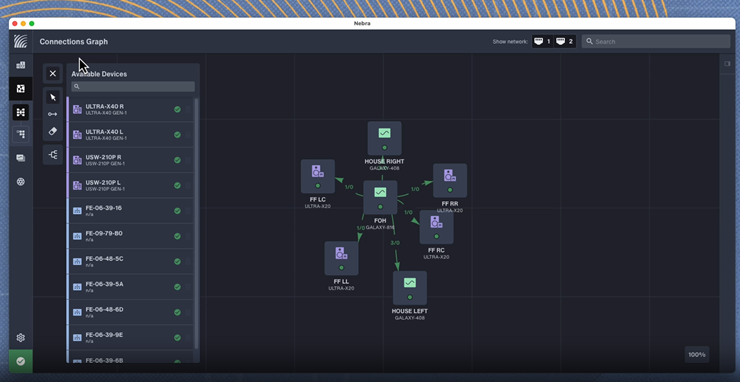Toggle the right side panel icon
This screenshot has width=740, height=382.
pyautogui.click(x=727, y=64)
